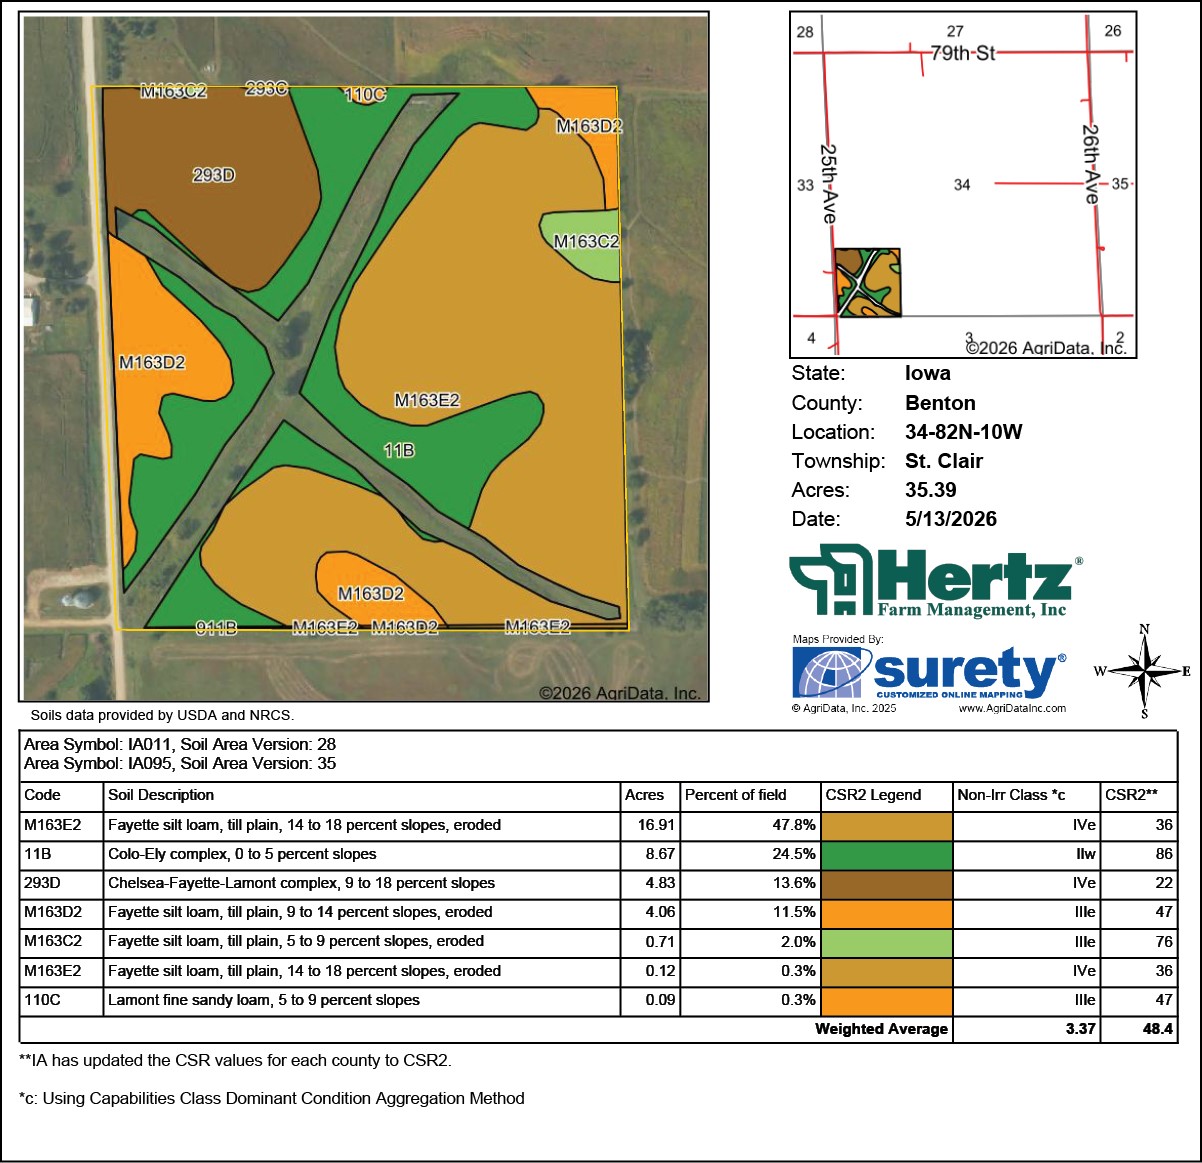
Task: Click the orange 110C CSR2 legend swatch
Action: (x=887, y=1000)
